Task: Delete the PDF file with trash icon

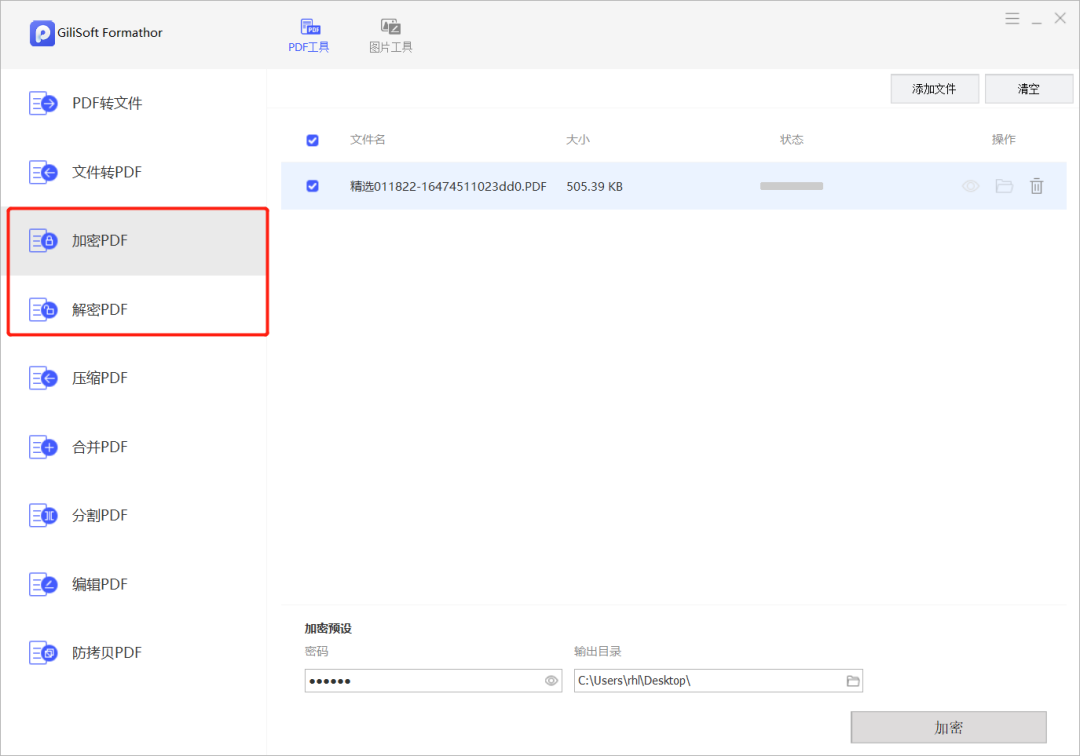Action: [1037, 185]
